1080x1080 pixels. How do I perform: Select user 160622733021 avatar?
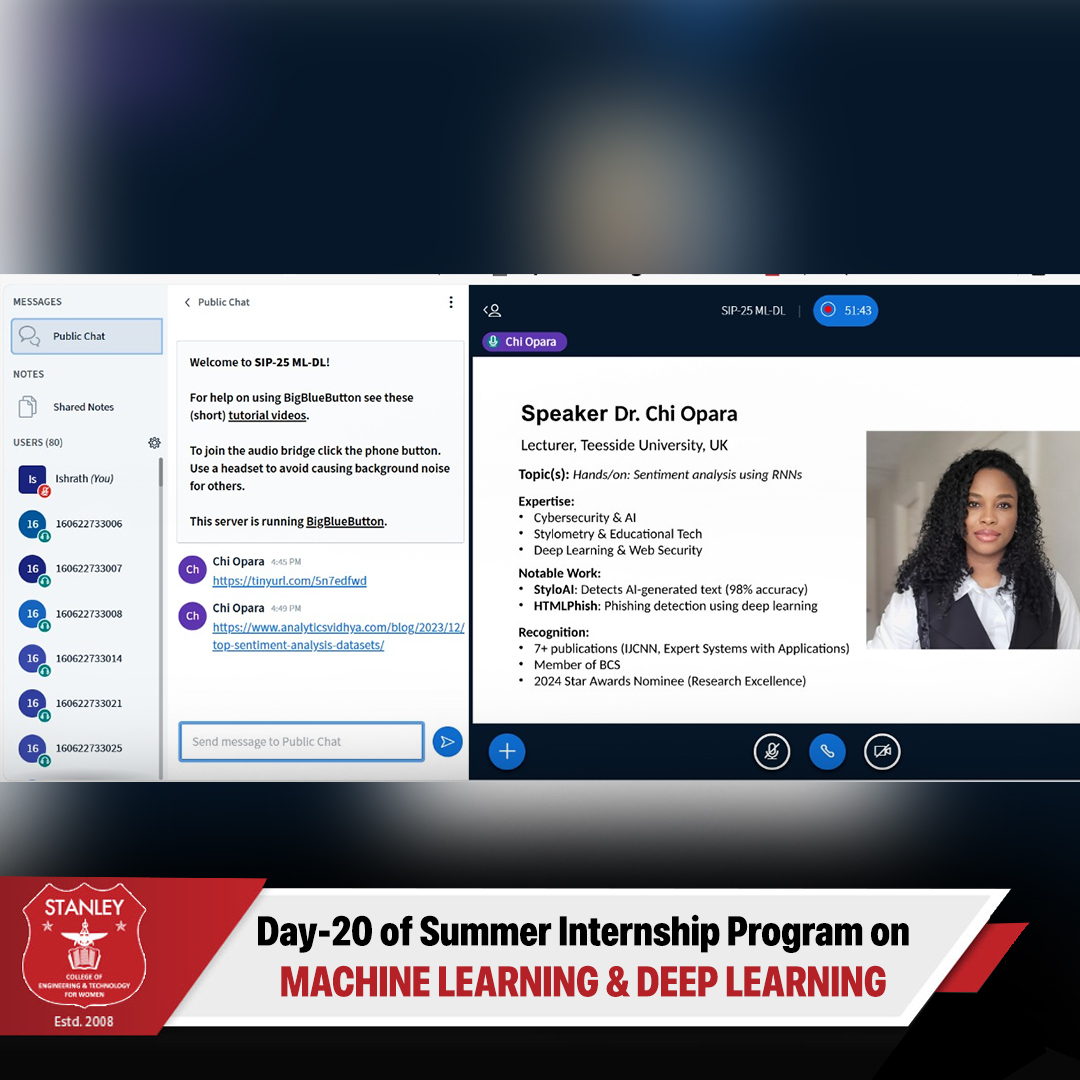pyautogui.click(x=32, y=703)
